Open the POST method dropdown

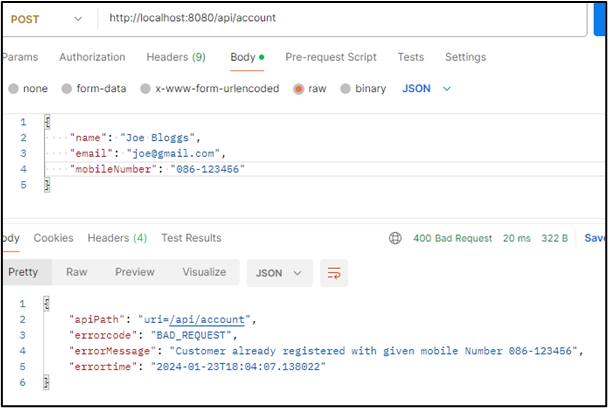46,19
